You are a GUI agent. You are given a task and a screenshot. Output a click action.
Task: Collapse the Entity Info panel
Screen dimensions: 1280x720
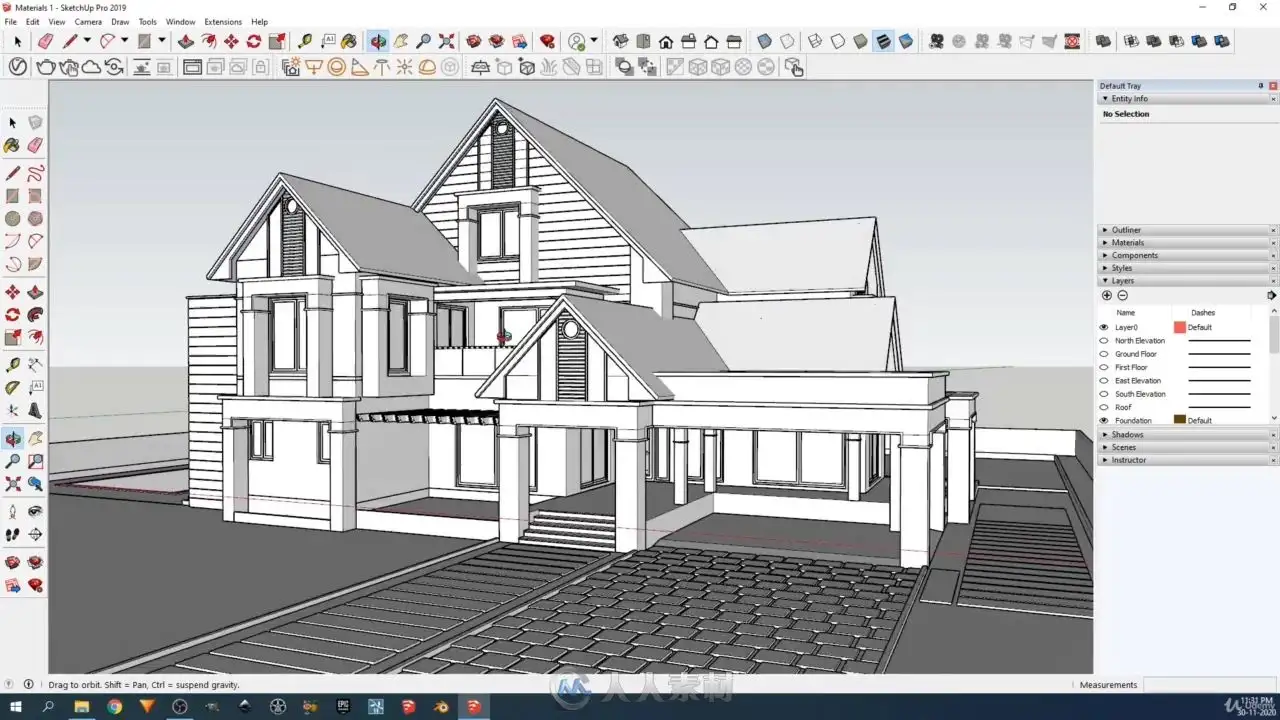pyautogui.click(x=1105, y=99)
